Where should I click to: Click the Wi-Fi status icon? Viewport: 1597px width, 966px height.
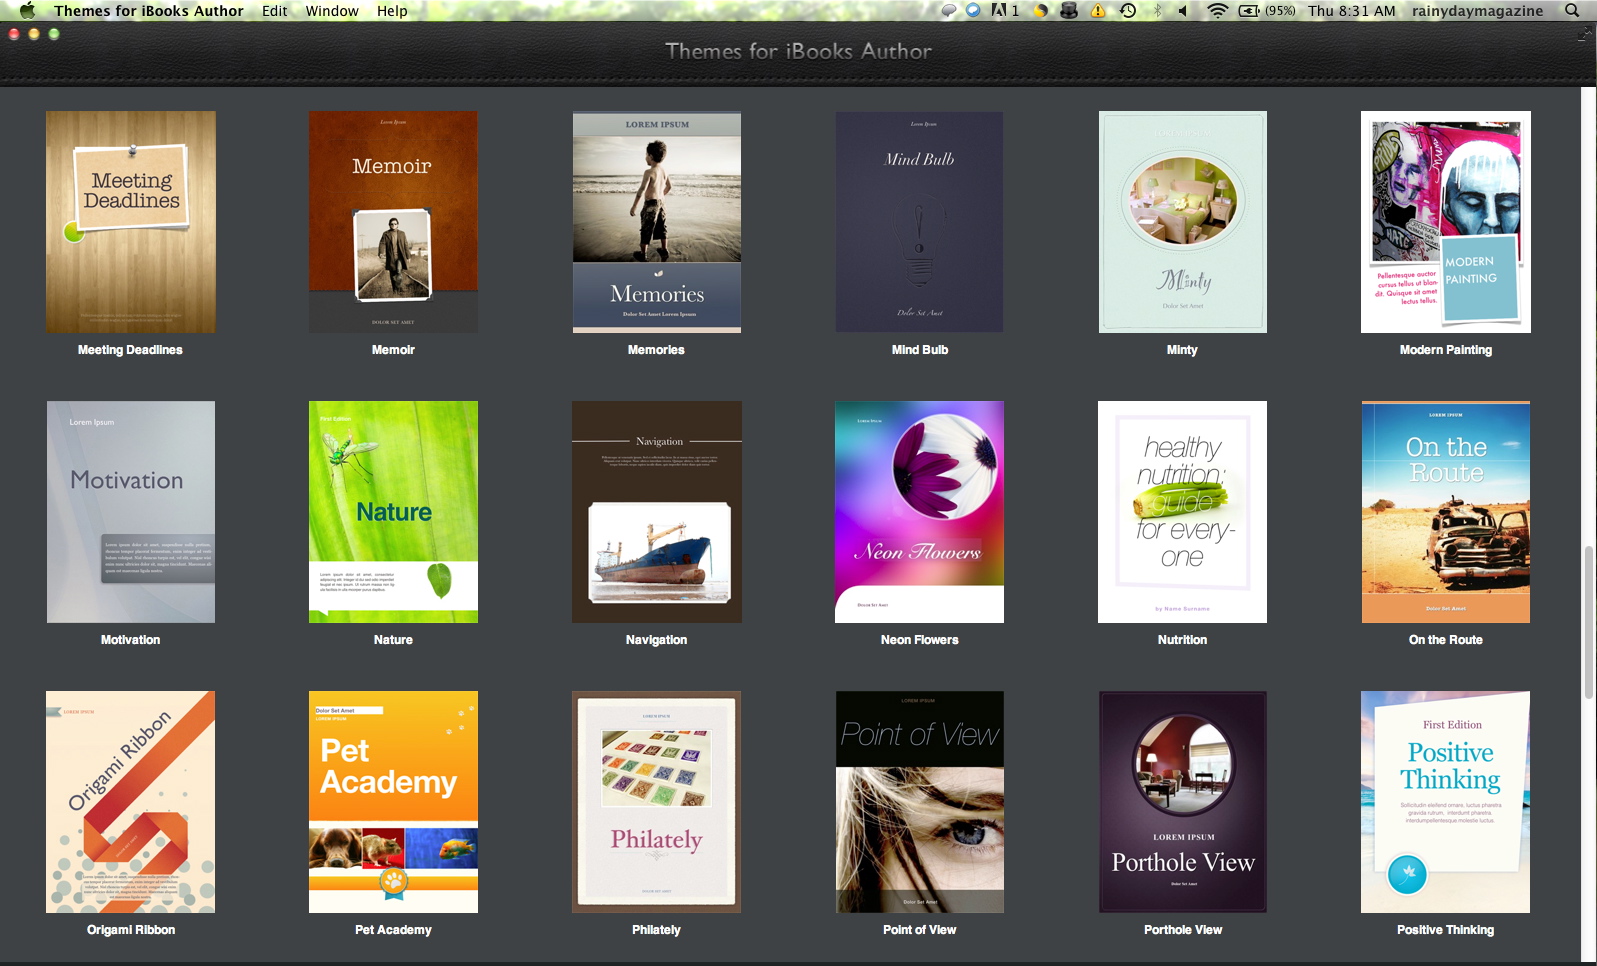point(1217,11)
